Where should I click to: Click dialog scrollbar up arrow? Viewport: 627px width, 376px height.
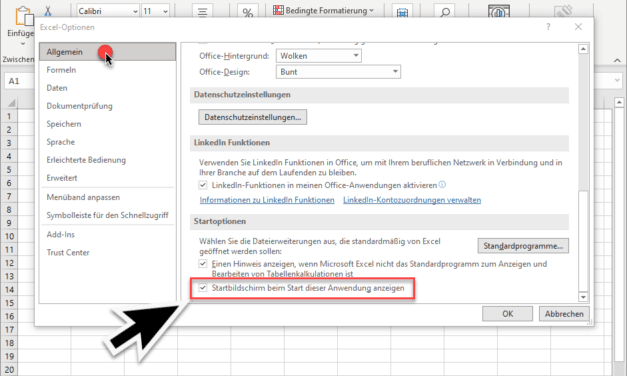(x=583, y=49)
